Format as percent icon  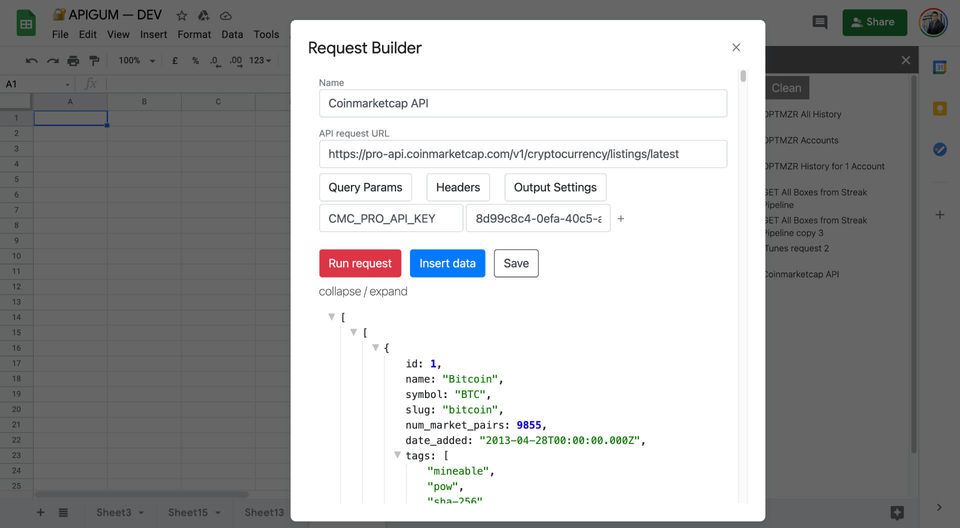195,61
